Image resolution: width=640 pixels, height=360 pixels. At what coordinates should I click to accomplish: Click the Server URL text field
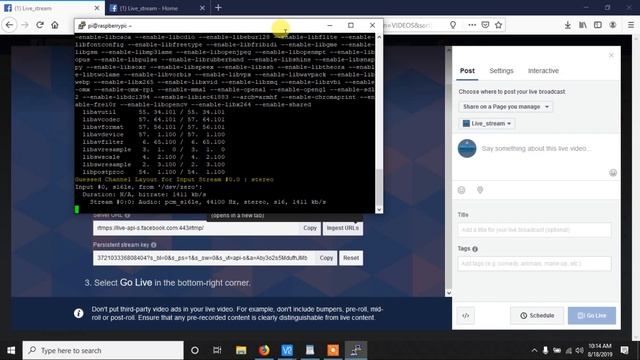196,228
